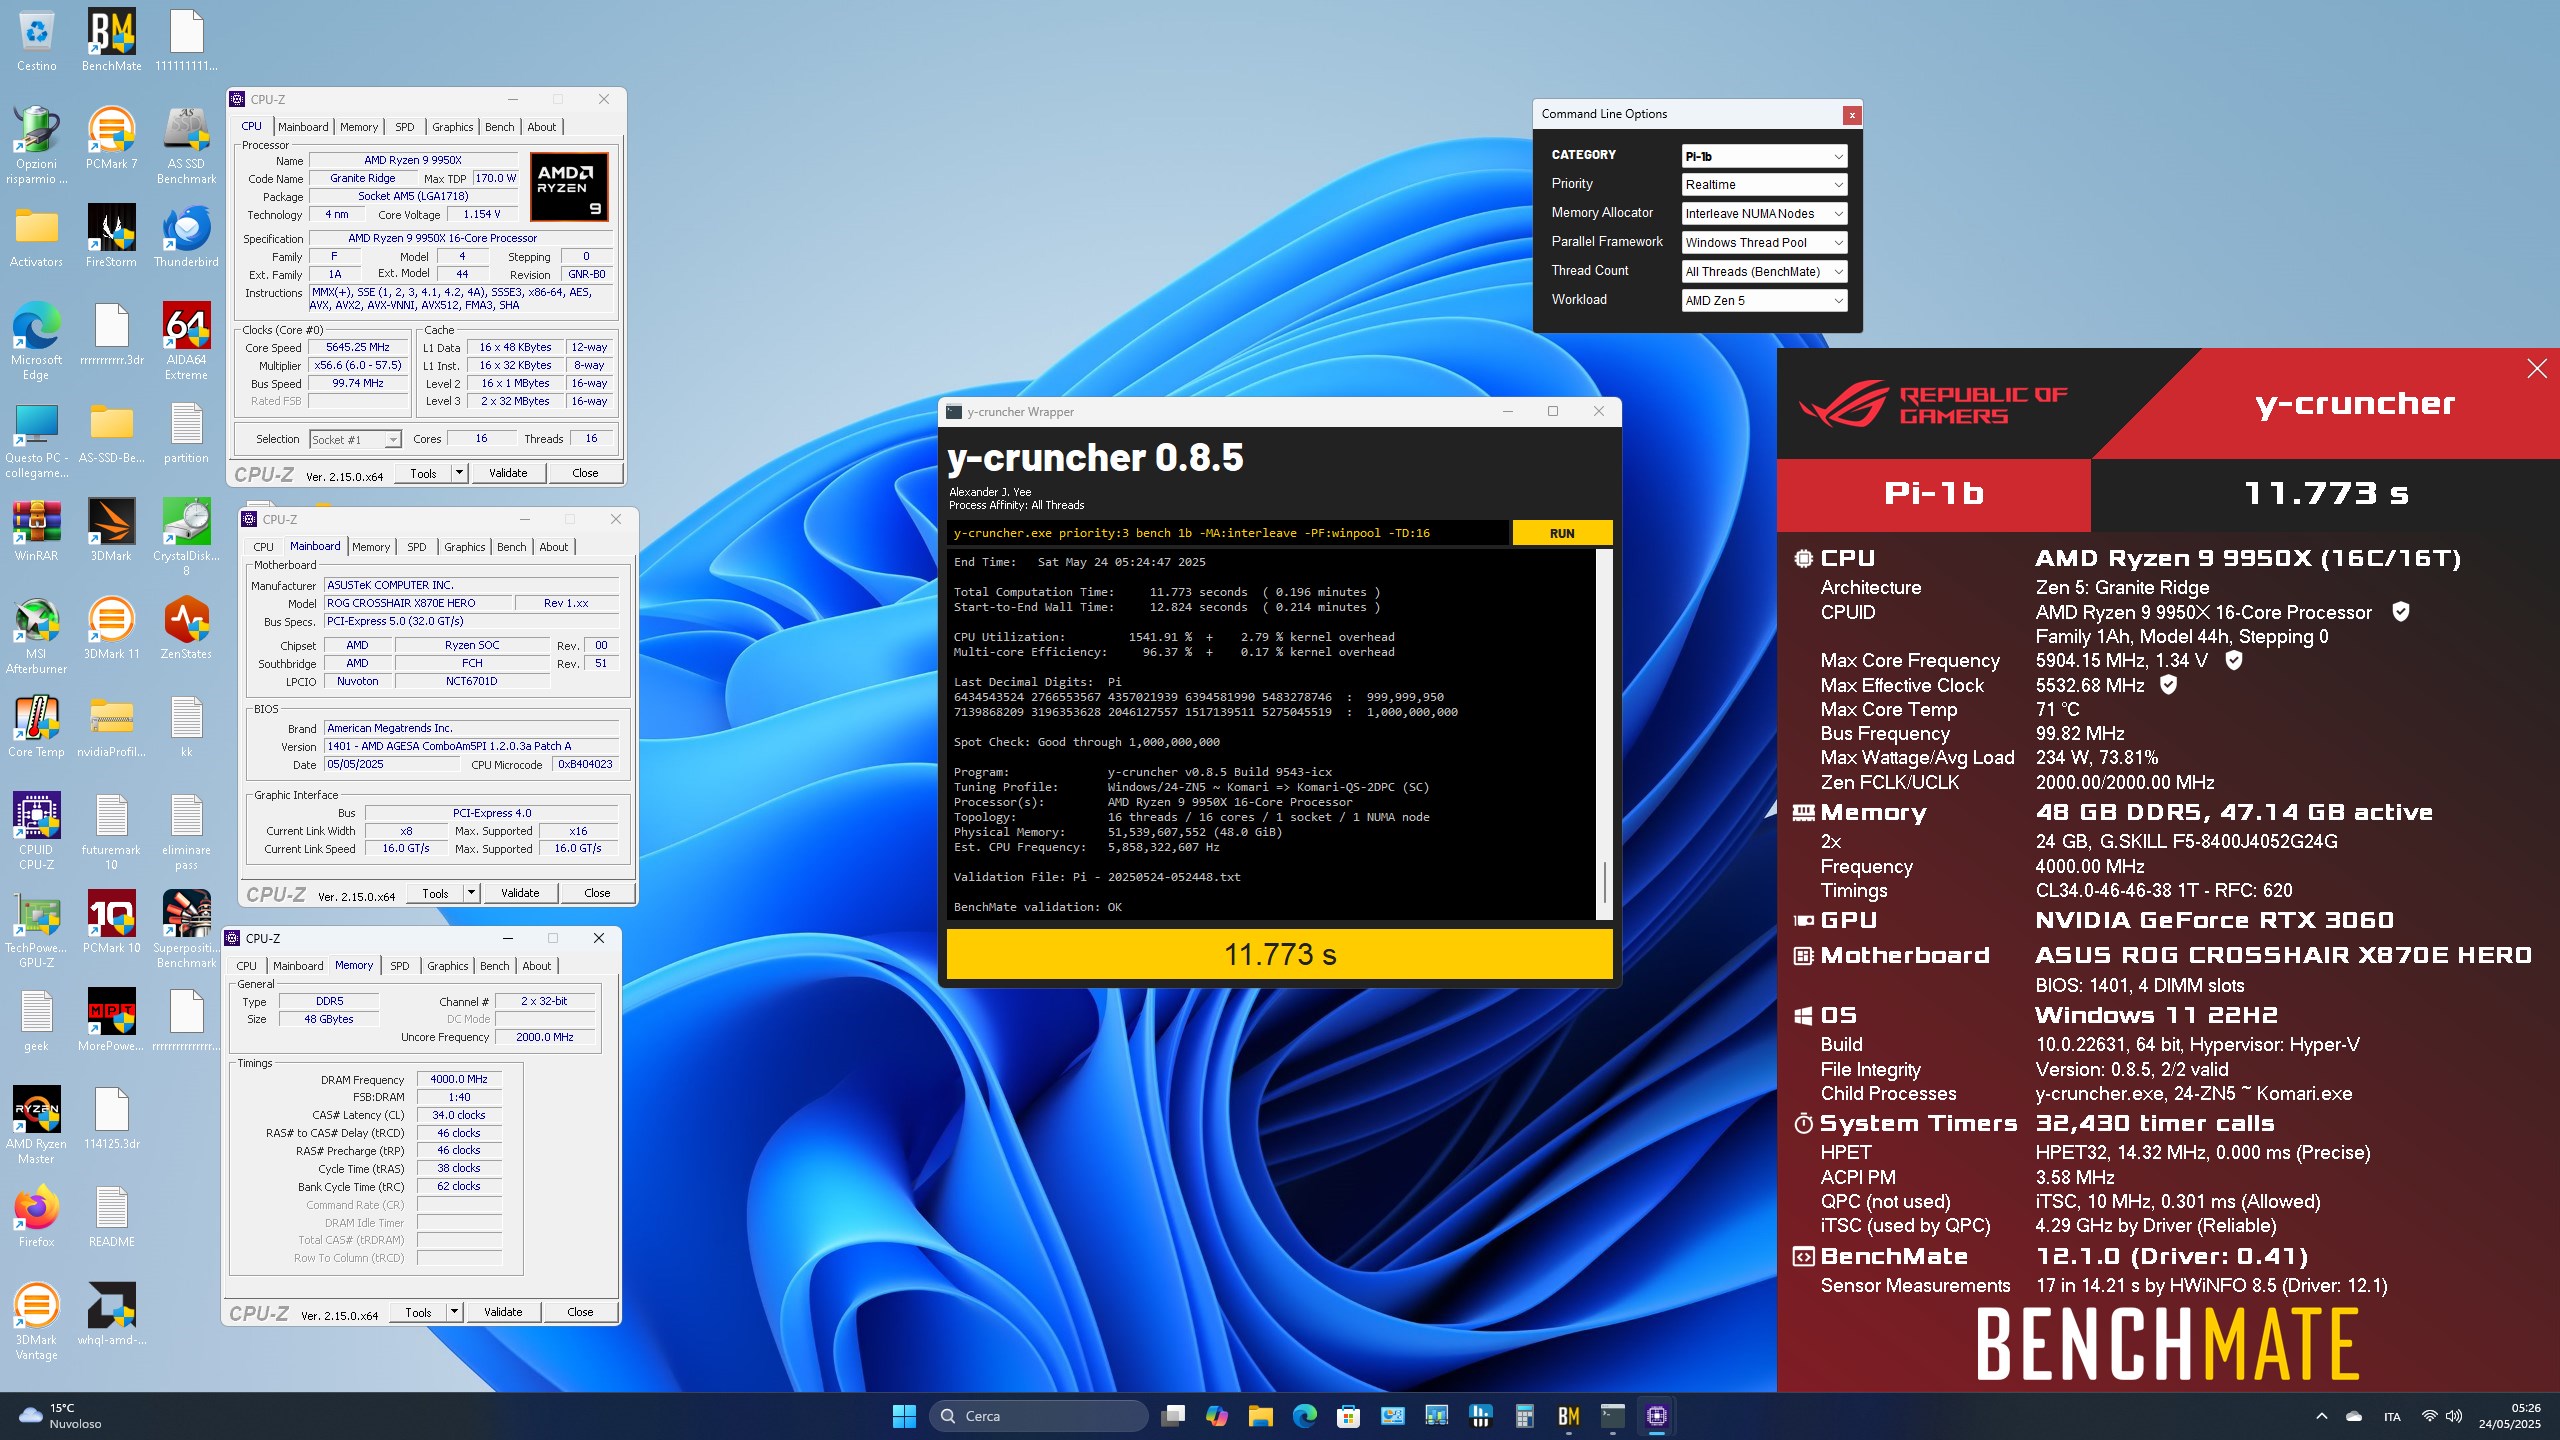
Task: Open AS SSD Benchmark desktop icon
Action: click(186, 145)
